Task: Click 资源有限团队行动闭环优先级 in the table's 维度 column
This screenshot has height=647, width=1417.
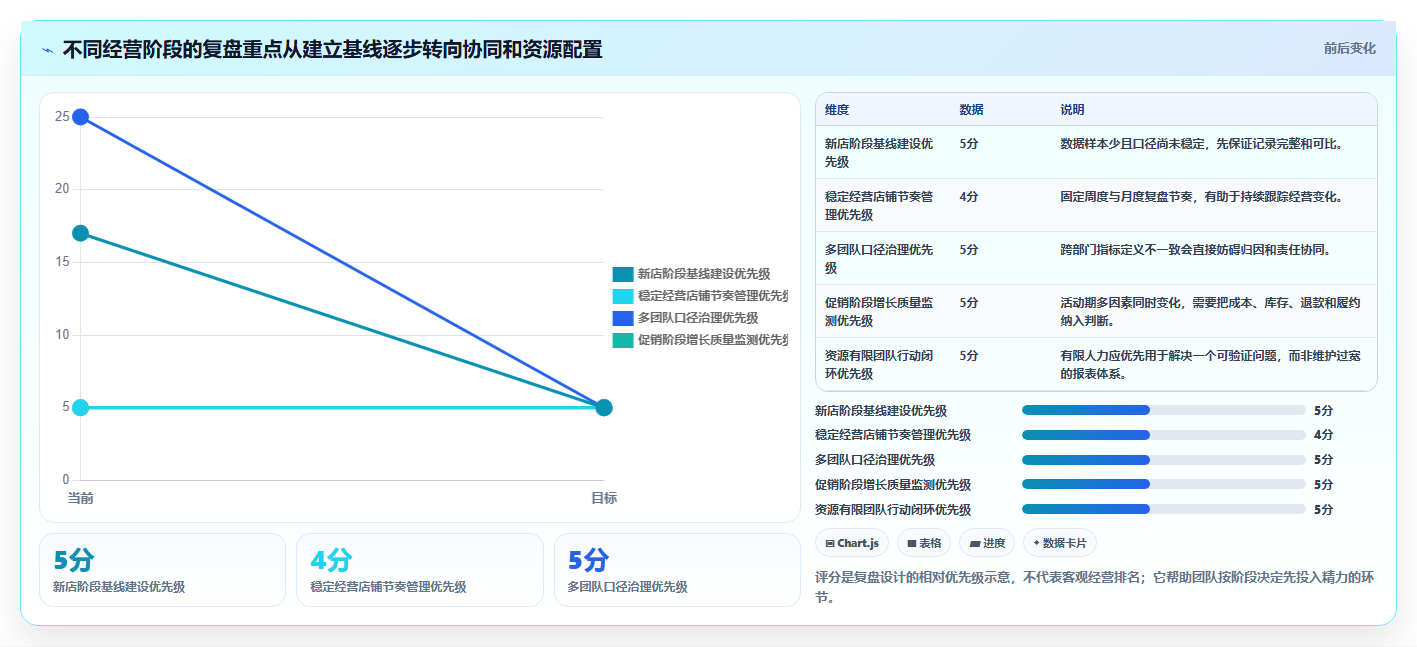Action: click(x=879, y=364)
